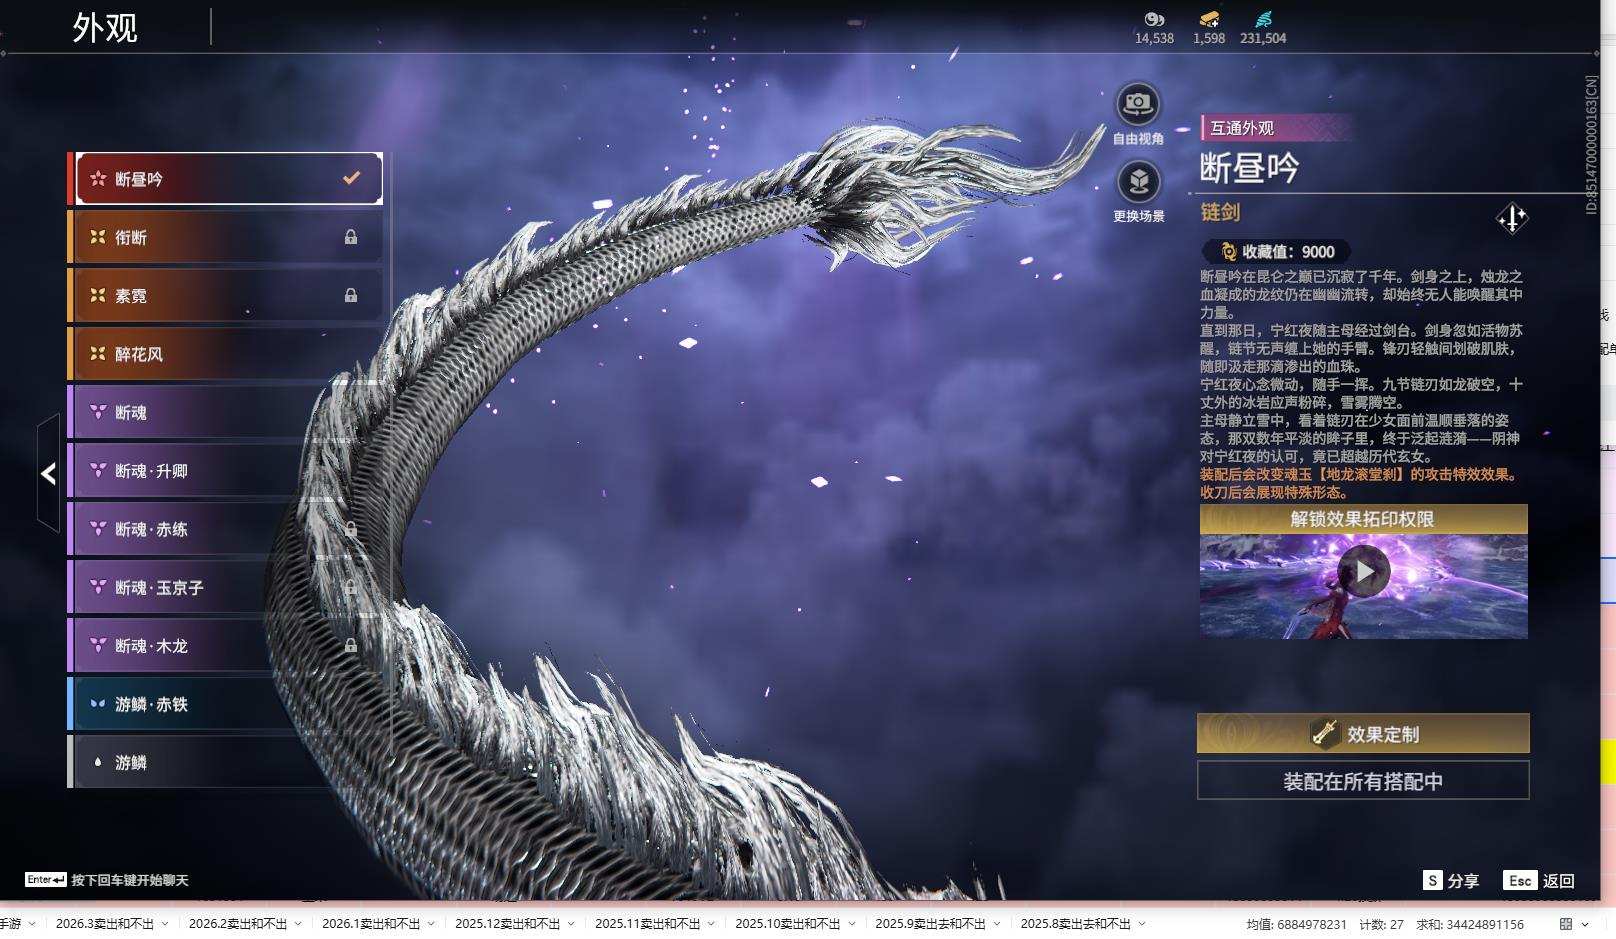Click the gold ingot currency icon showing 1,598
1616x939 pixels.
click(1207, 20)
